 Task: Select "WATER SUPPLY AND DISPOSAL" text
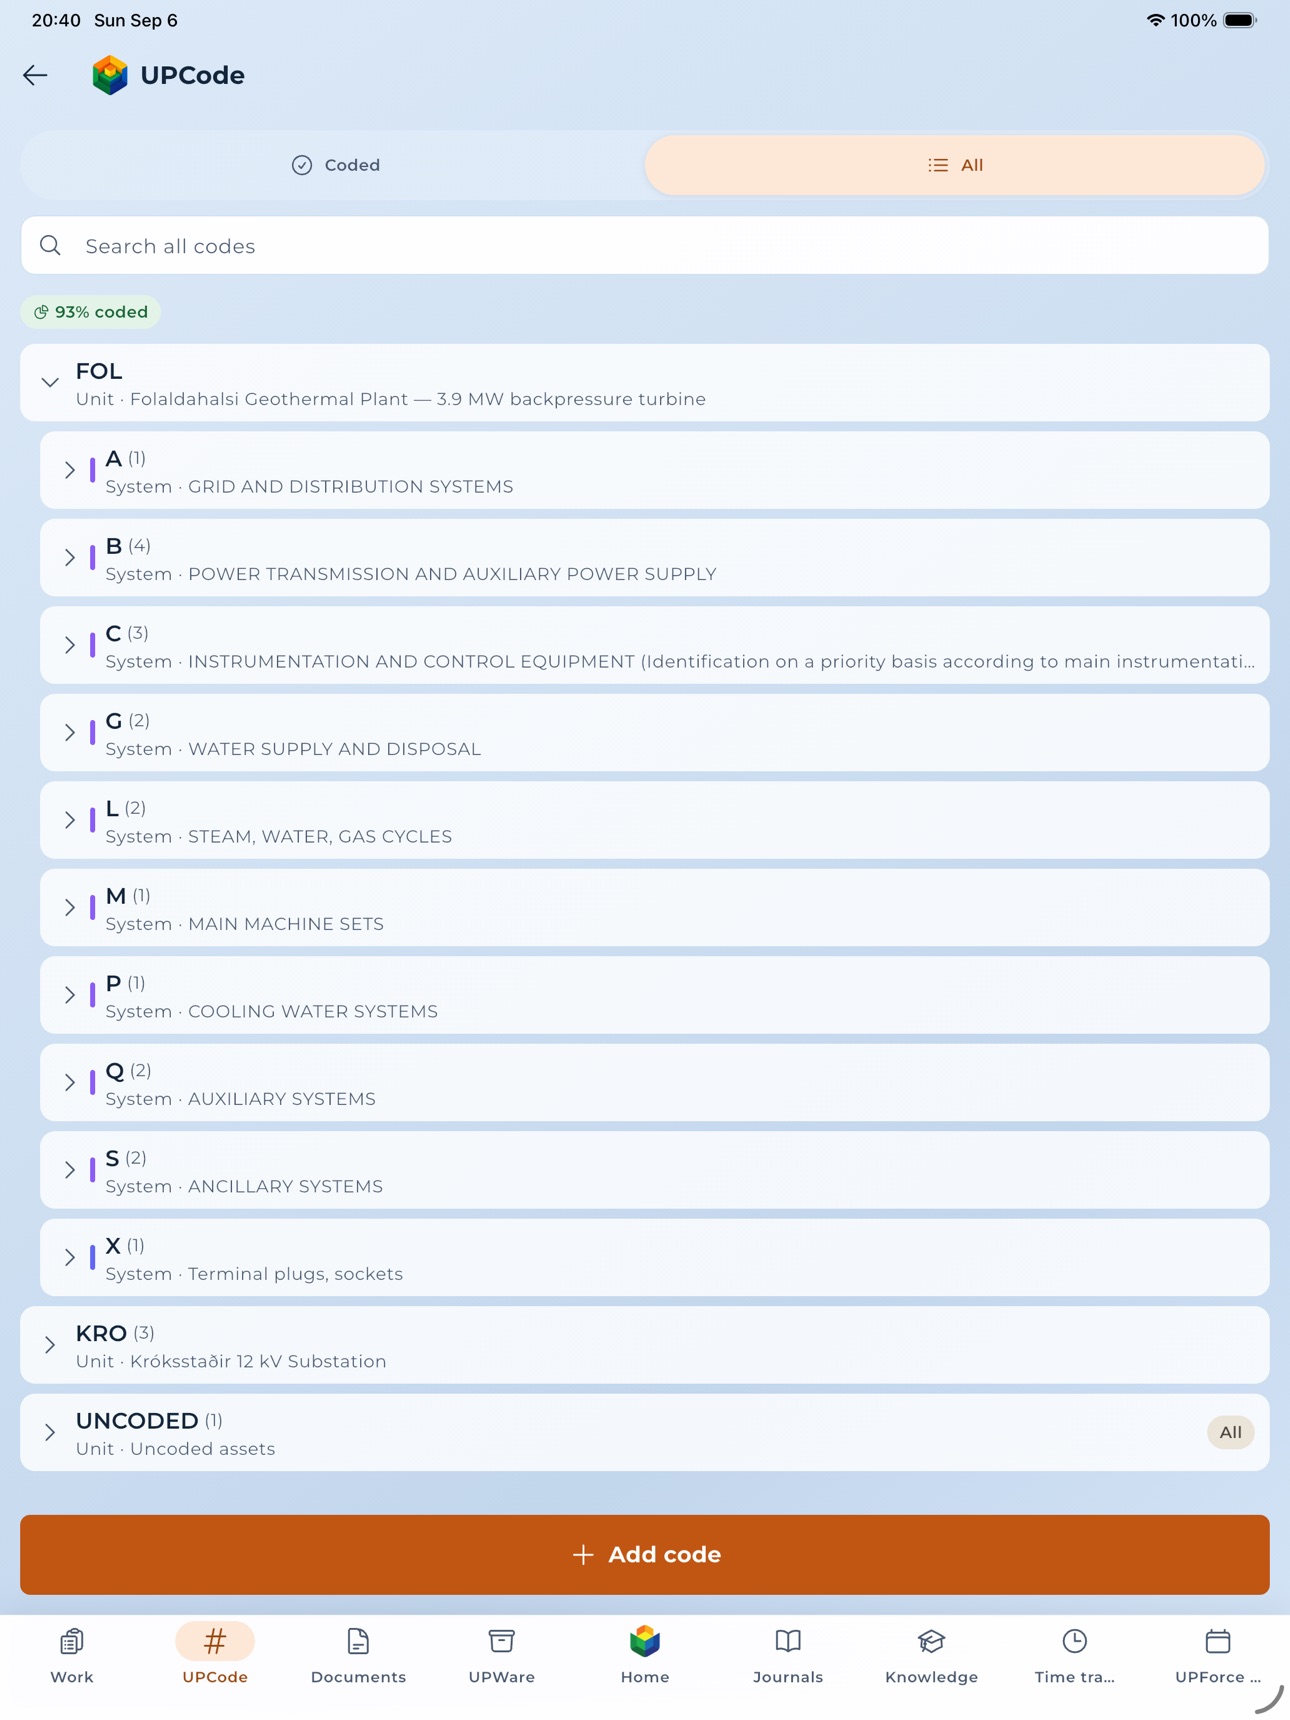[x=335, y=749]
